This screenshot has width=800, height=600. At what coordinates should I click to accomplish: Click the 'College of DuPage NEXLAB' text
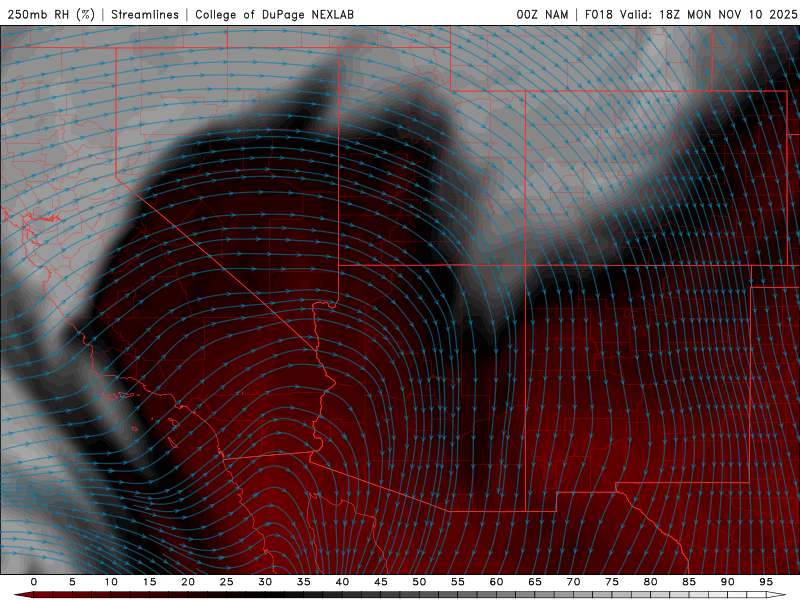point(274,14)
